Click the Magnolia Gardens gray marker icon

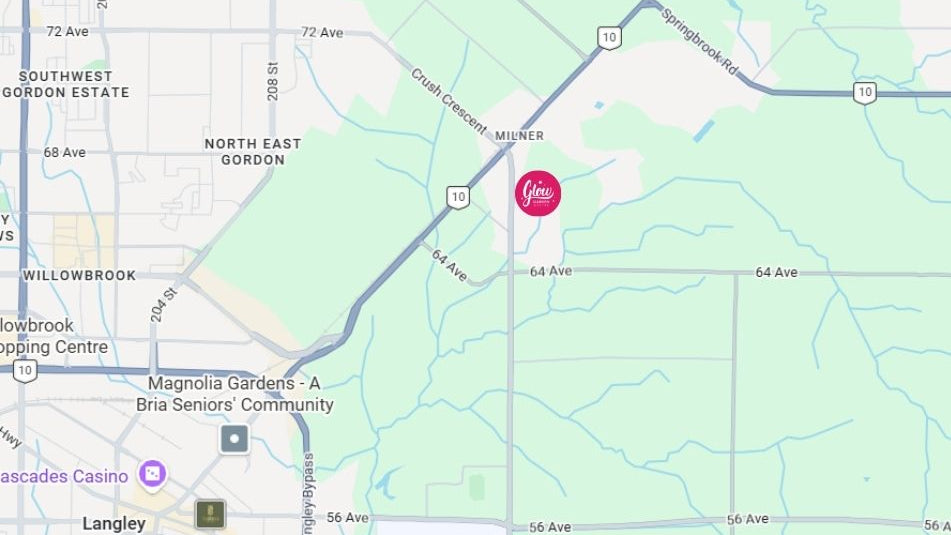234,439
